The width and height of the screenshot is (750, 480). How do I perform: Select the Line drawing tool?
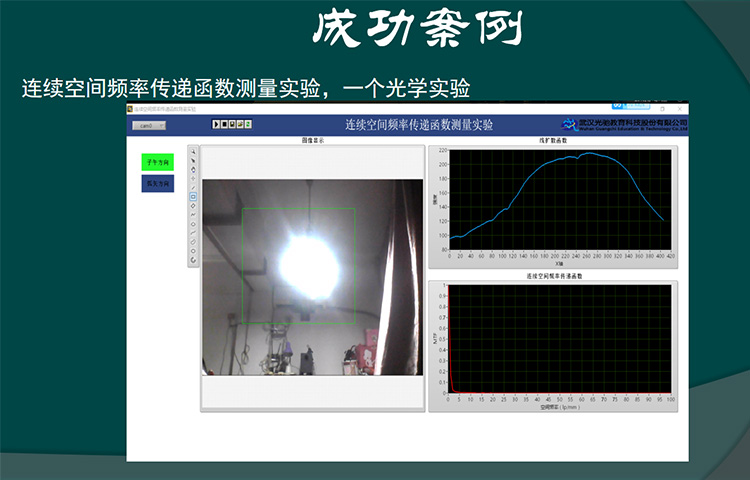point(193,187)
